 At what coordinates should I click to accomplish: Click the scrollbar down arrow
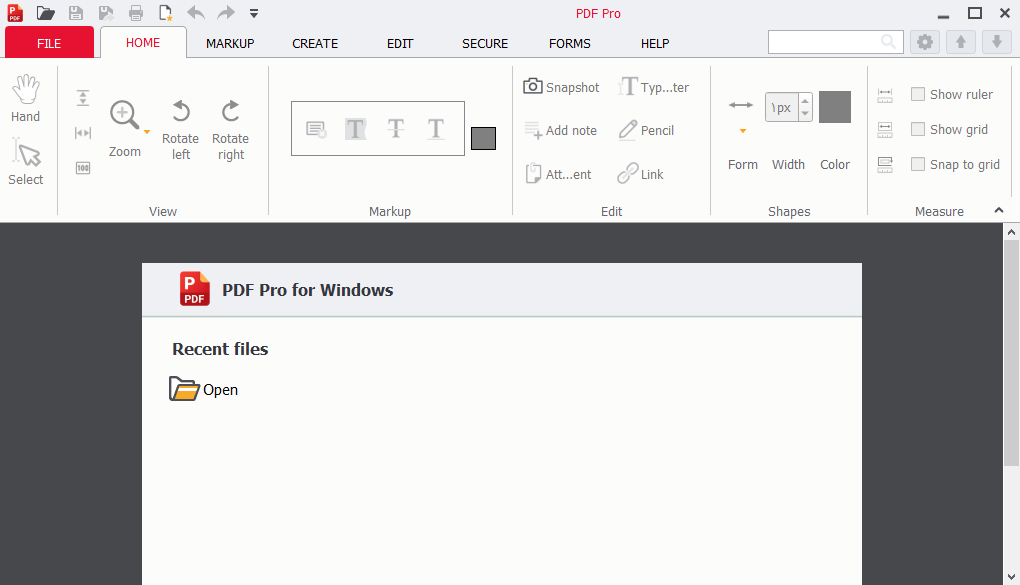[x=1011, y=577]
